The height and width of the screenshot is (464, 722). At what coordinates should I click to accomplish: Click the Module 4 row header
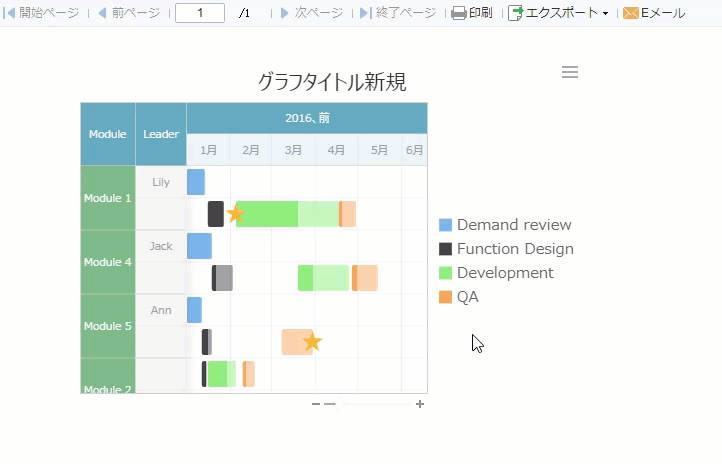108,262
